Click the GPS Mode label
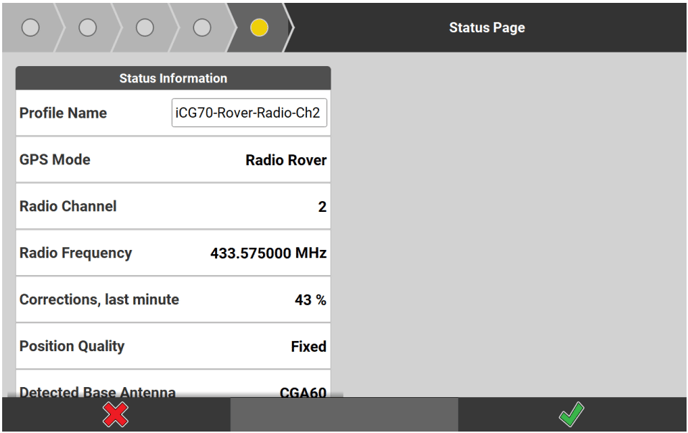The image size is (688, 433). [x=55, y=160]
